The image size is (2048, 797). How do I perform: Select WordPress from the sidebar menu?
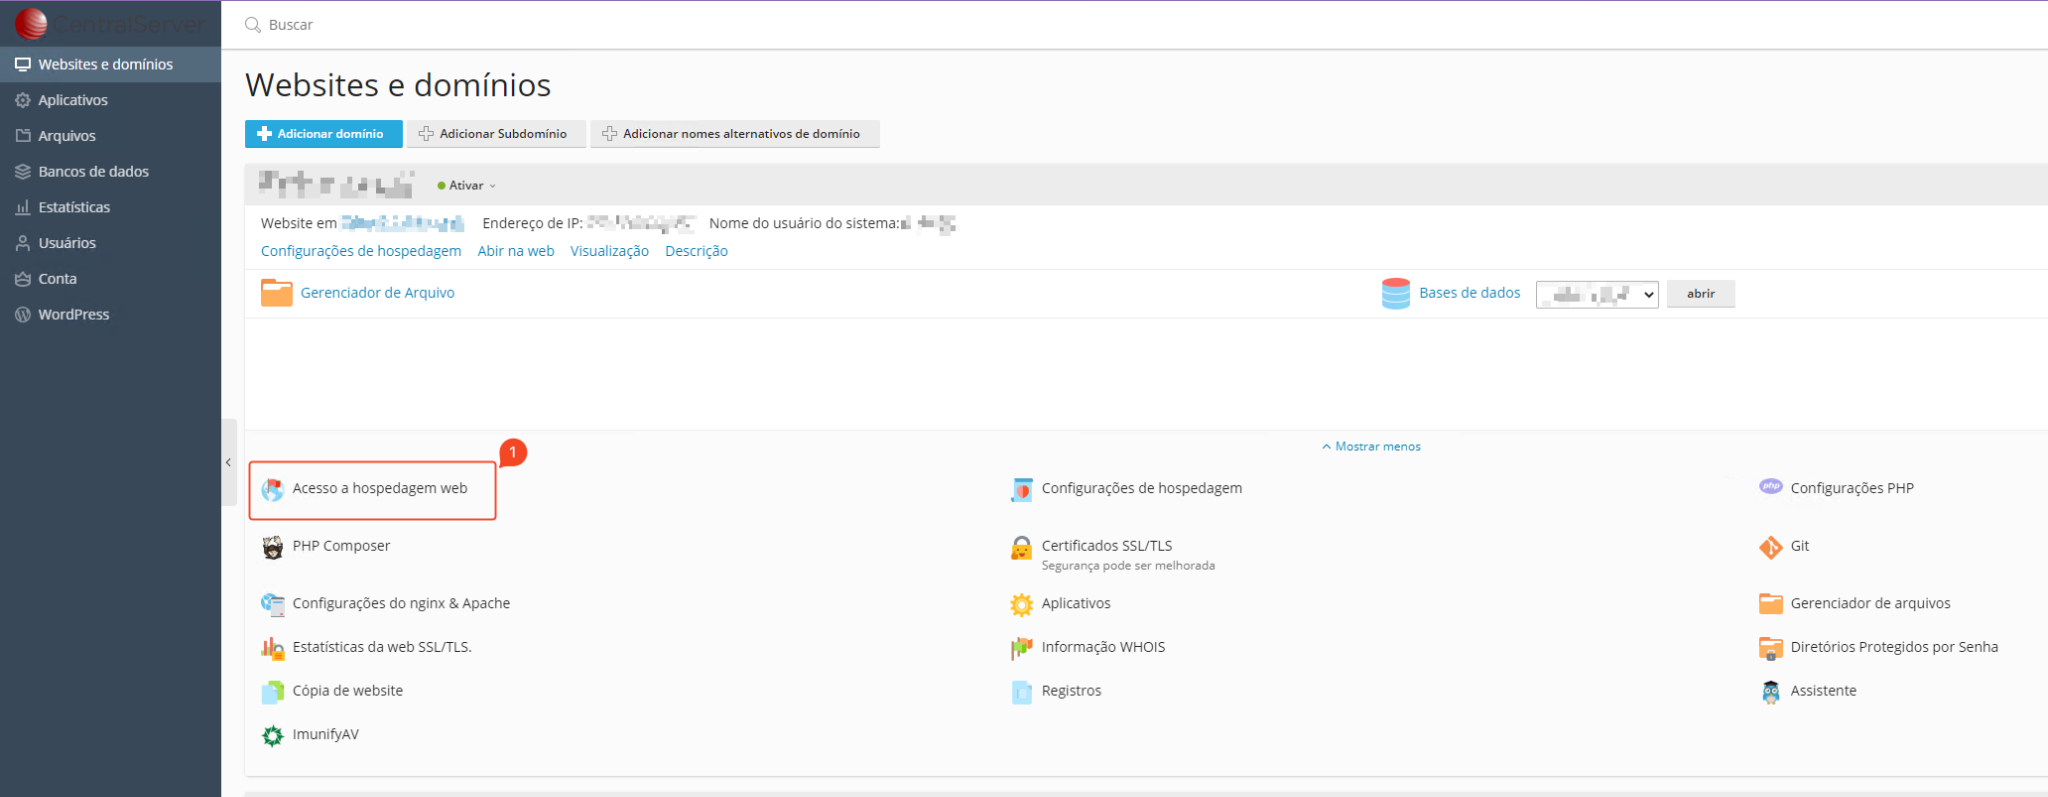point(73,315)
